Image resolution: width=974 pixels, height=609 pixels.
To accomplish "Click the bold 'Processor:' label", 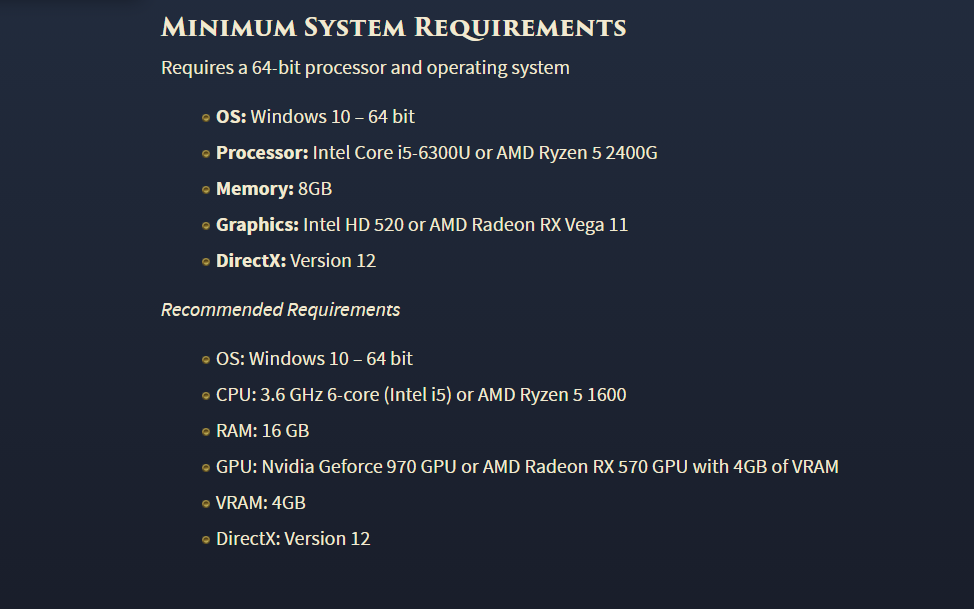I will click(262, 153).
